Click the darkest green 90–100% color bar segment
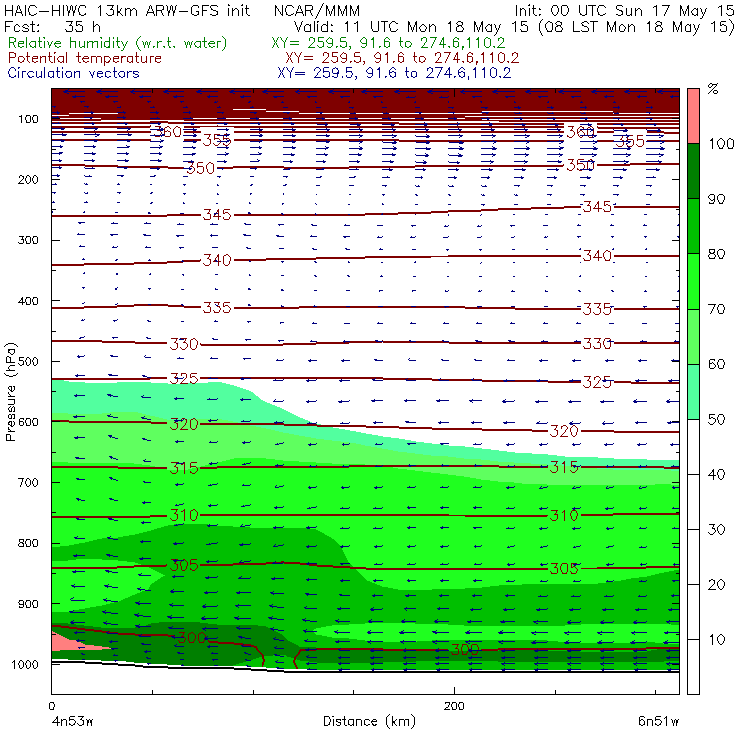Image resolution: width=740 pixels, height=740 pixels. pyautogui.click(x=693, y=171)
